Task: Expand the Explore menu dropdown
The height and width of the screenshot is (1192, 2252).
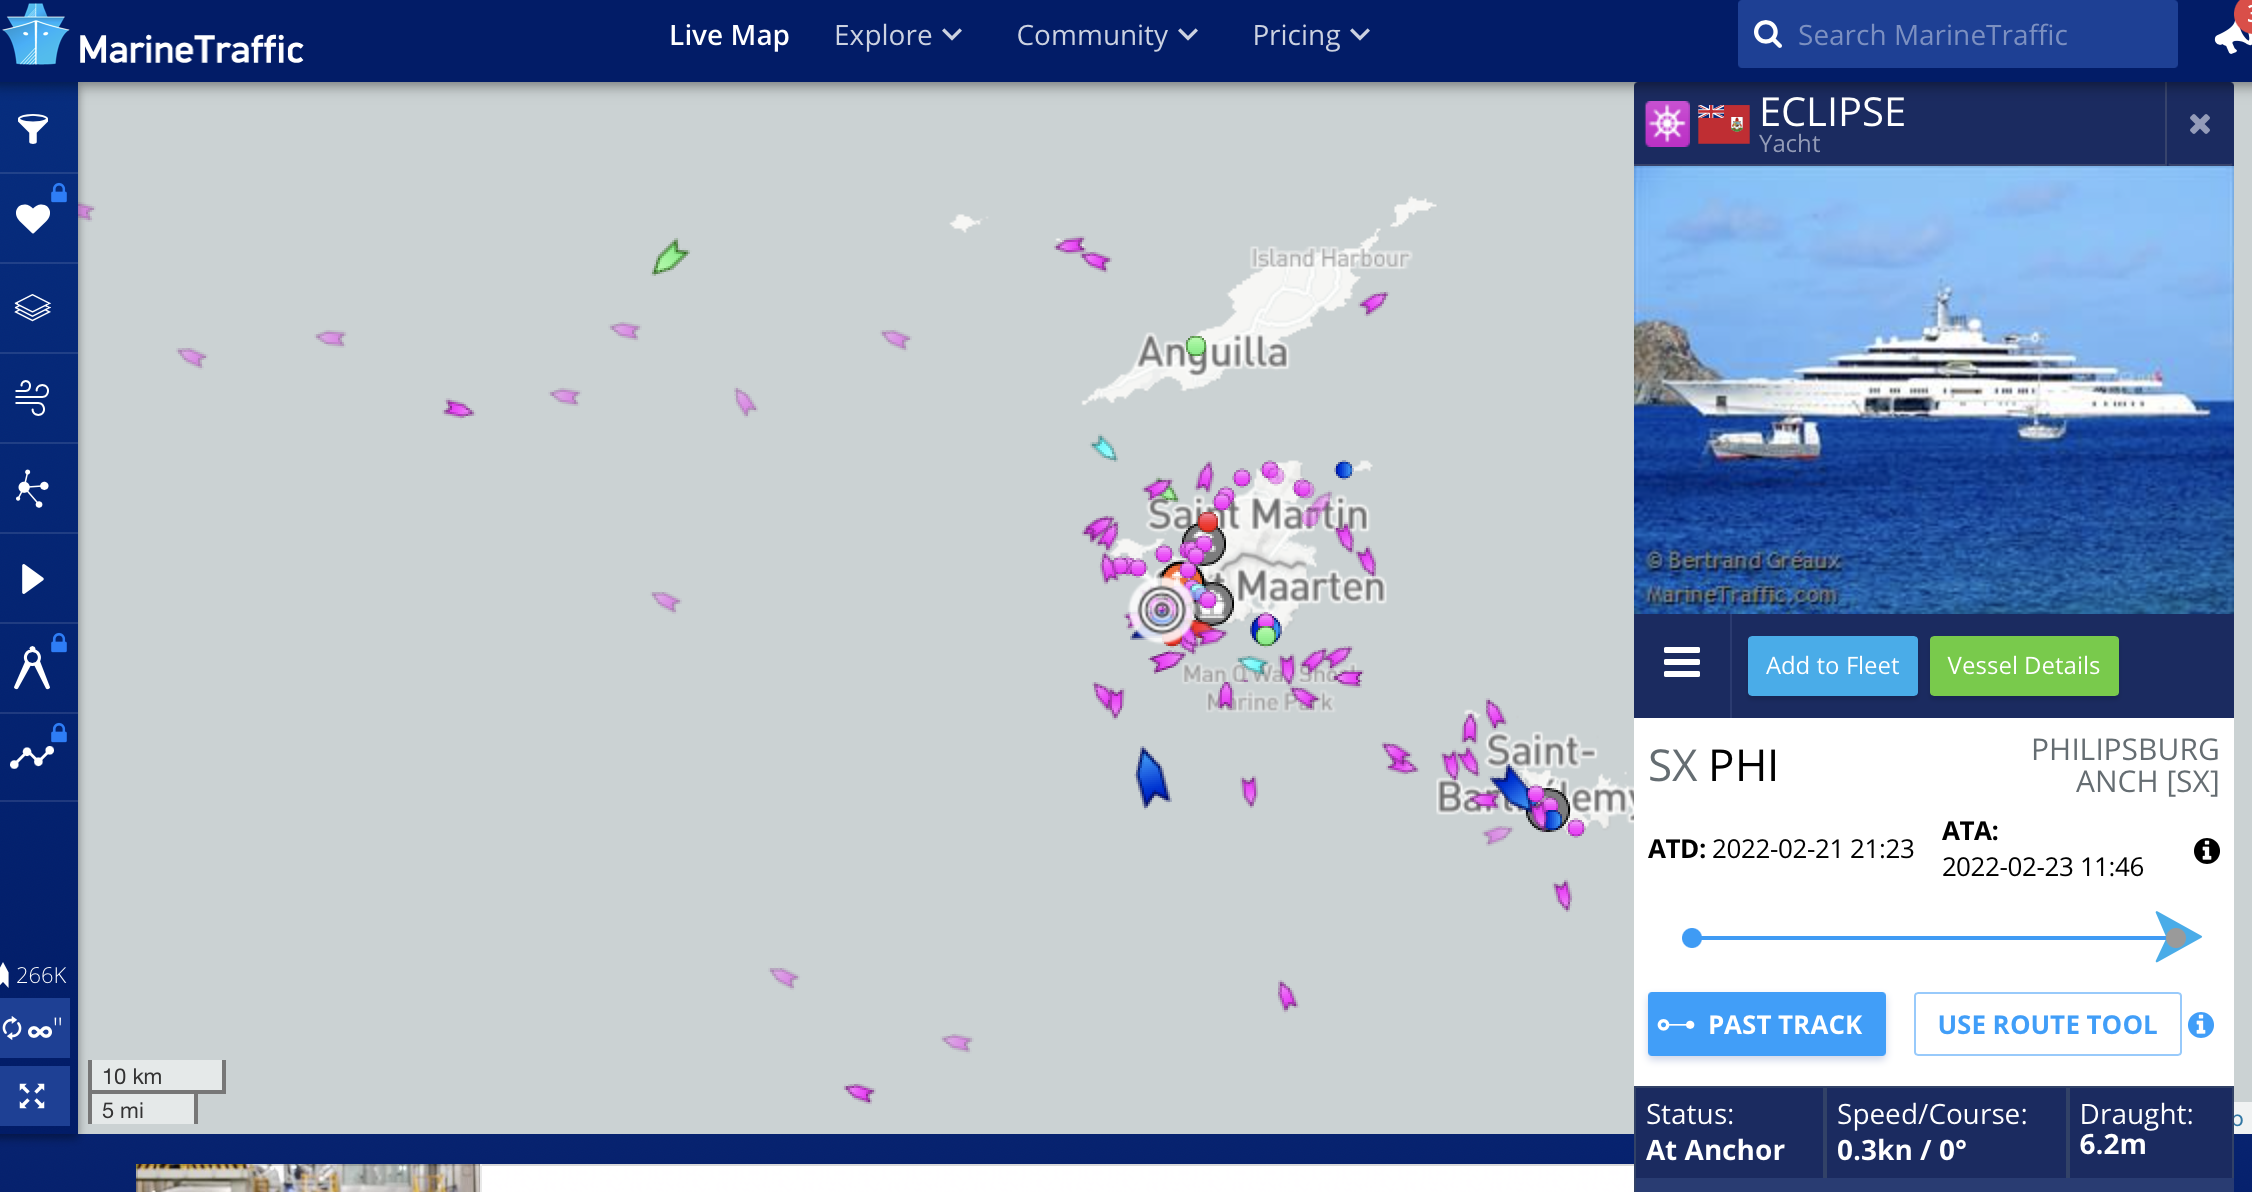Action: 897,36
